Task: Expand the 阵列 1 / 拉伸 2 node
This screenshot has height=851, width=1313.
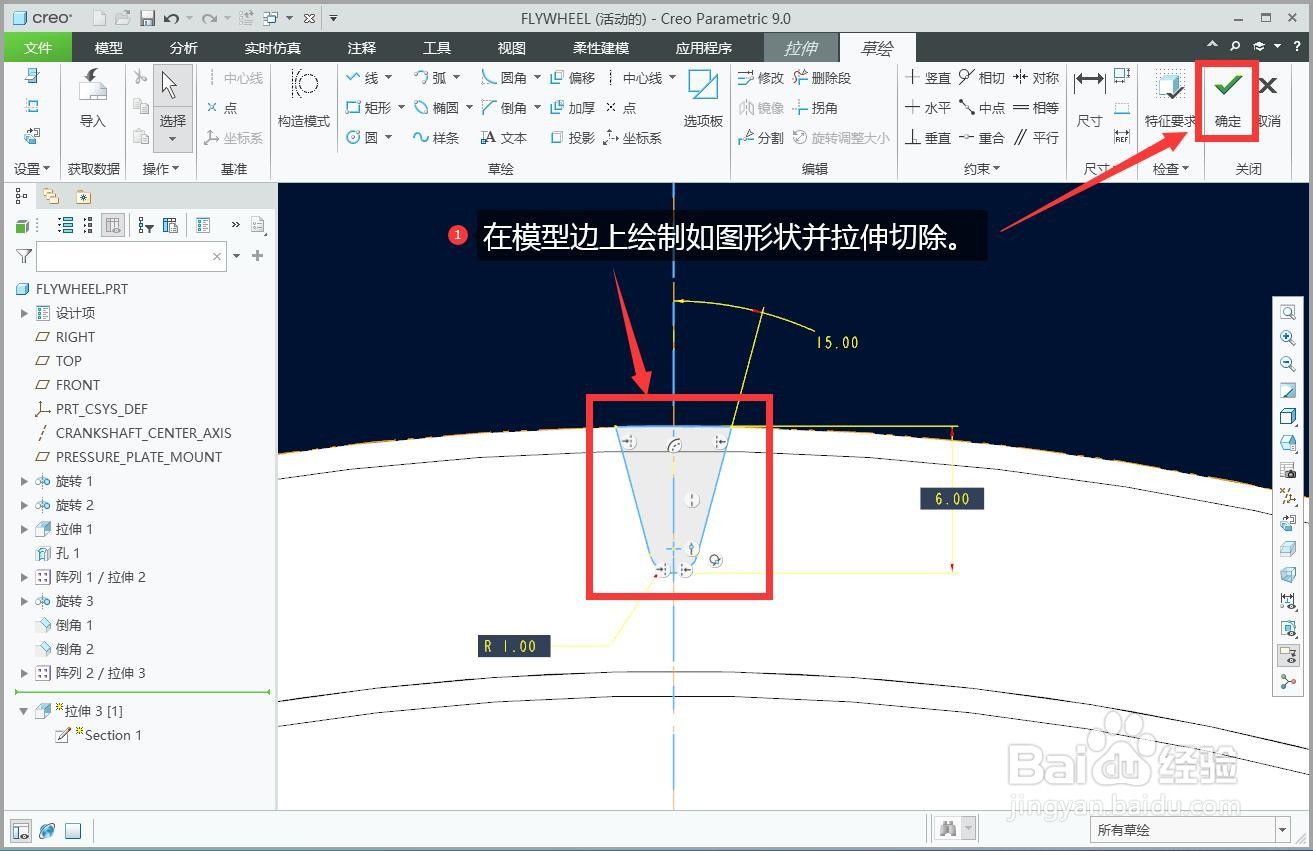Action: tap(24, 577)
